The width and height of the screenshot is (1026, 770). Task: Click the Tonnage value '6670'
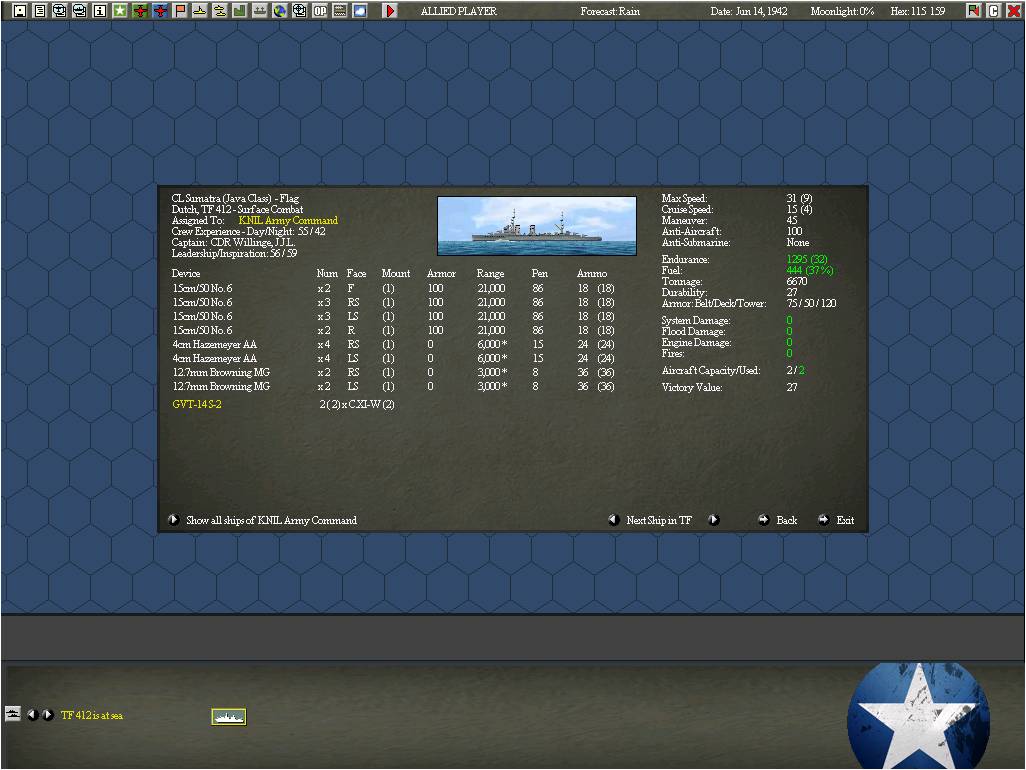pyautogui.click(x=797, y=281)
